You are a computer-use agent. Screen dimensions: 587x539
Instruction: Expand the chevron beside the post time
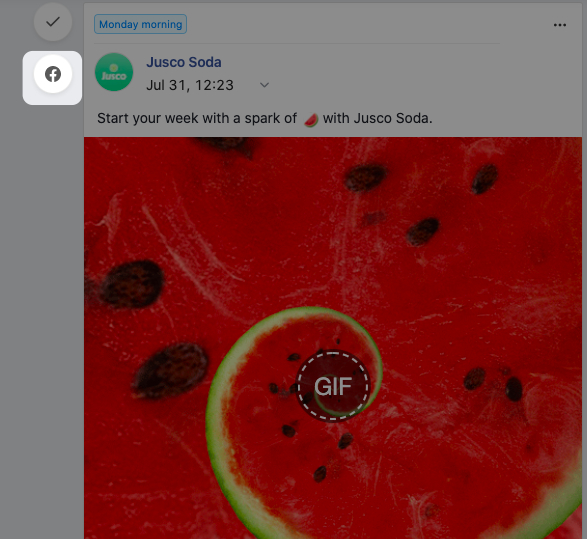pyautogui.click(x=264, y=85)
